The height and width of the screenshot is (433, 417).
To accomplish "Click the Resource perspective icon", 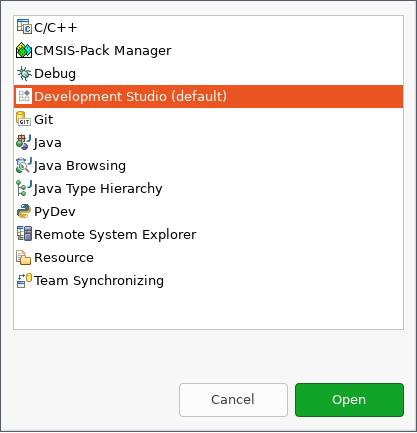I will pos(24,257).
